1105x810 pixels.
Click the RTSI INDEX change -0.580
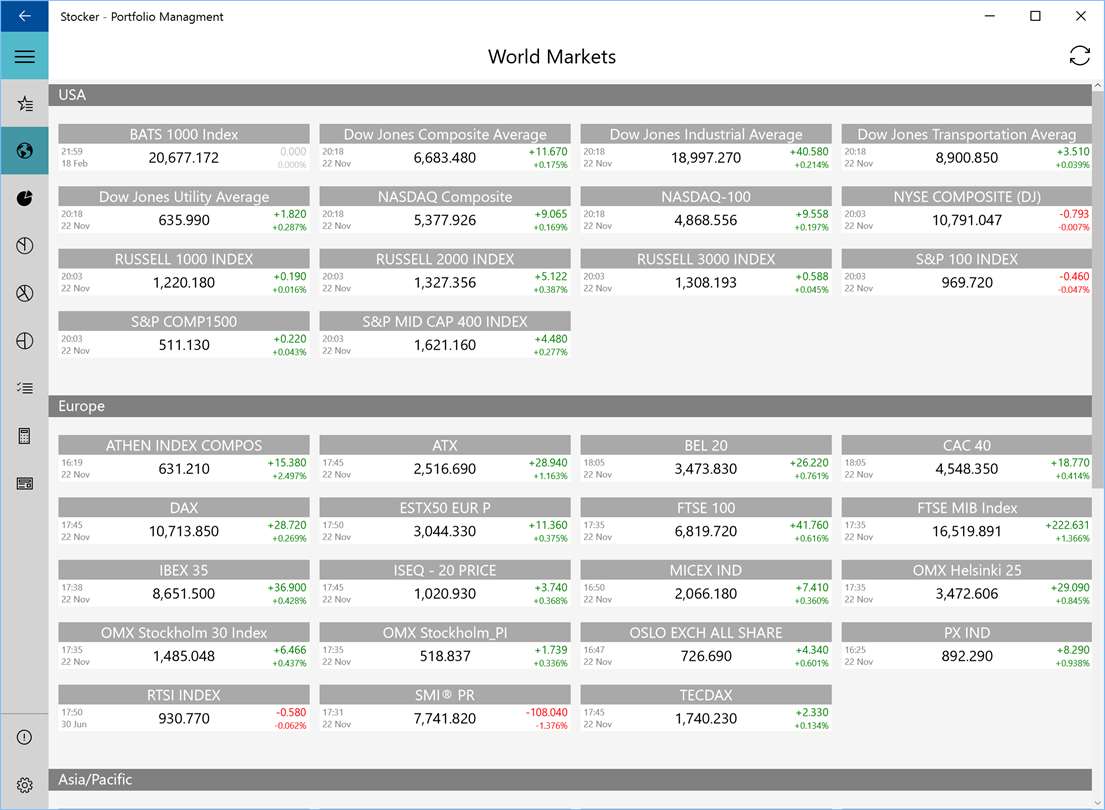pos(291,712)
